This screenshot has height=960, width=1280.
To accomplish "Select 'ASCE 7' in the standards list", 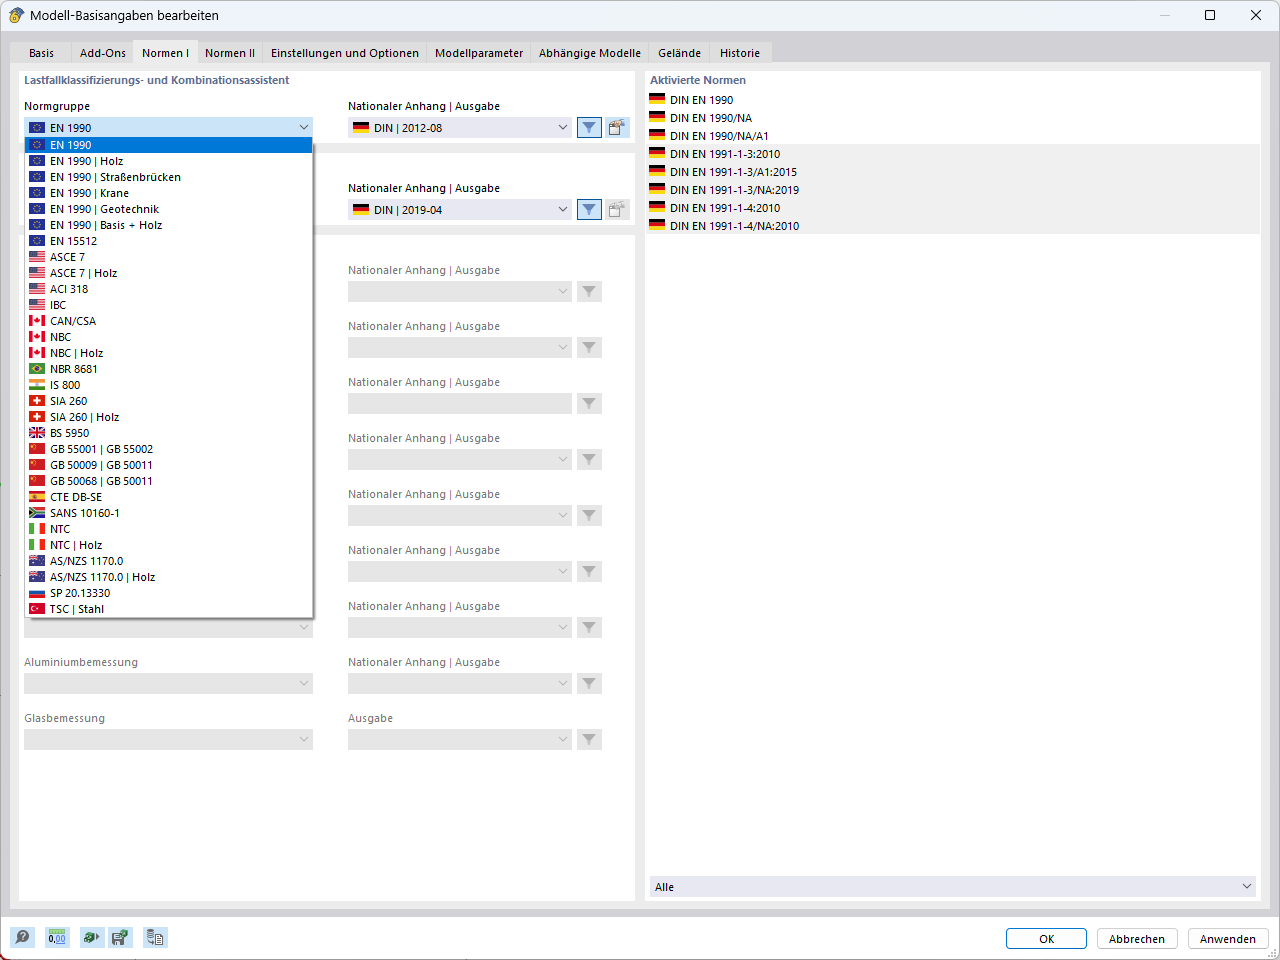I will click(x=70, y=256).
